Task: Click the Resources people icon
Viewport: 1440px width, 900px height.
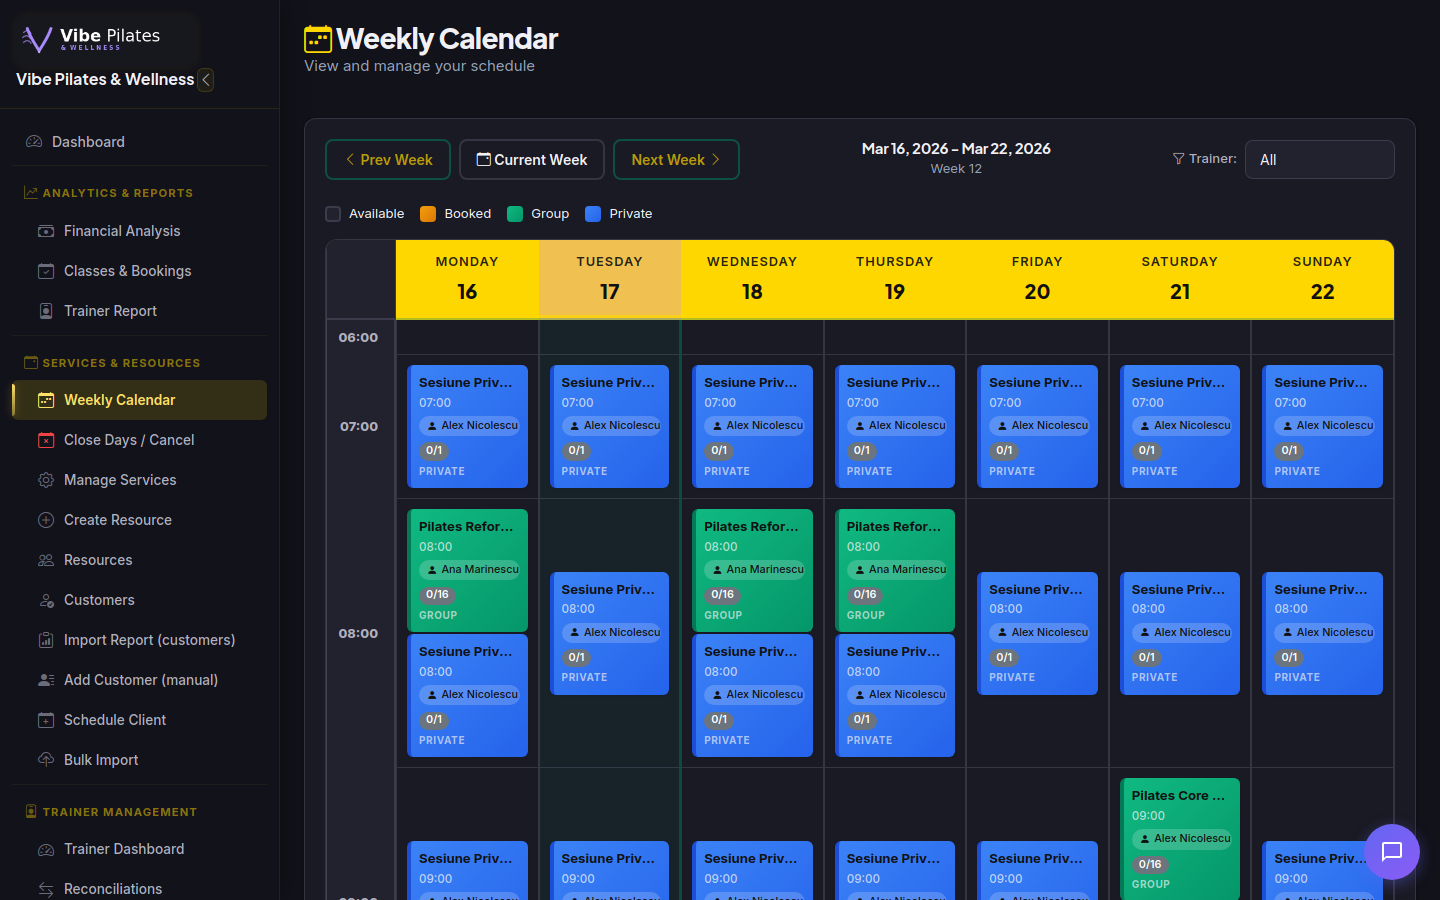Action: click(46, 560)
